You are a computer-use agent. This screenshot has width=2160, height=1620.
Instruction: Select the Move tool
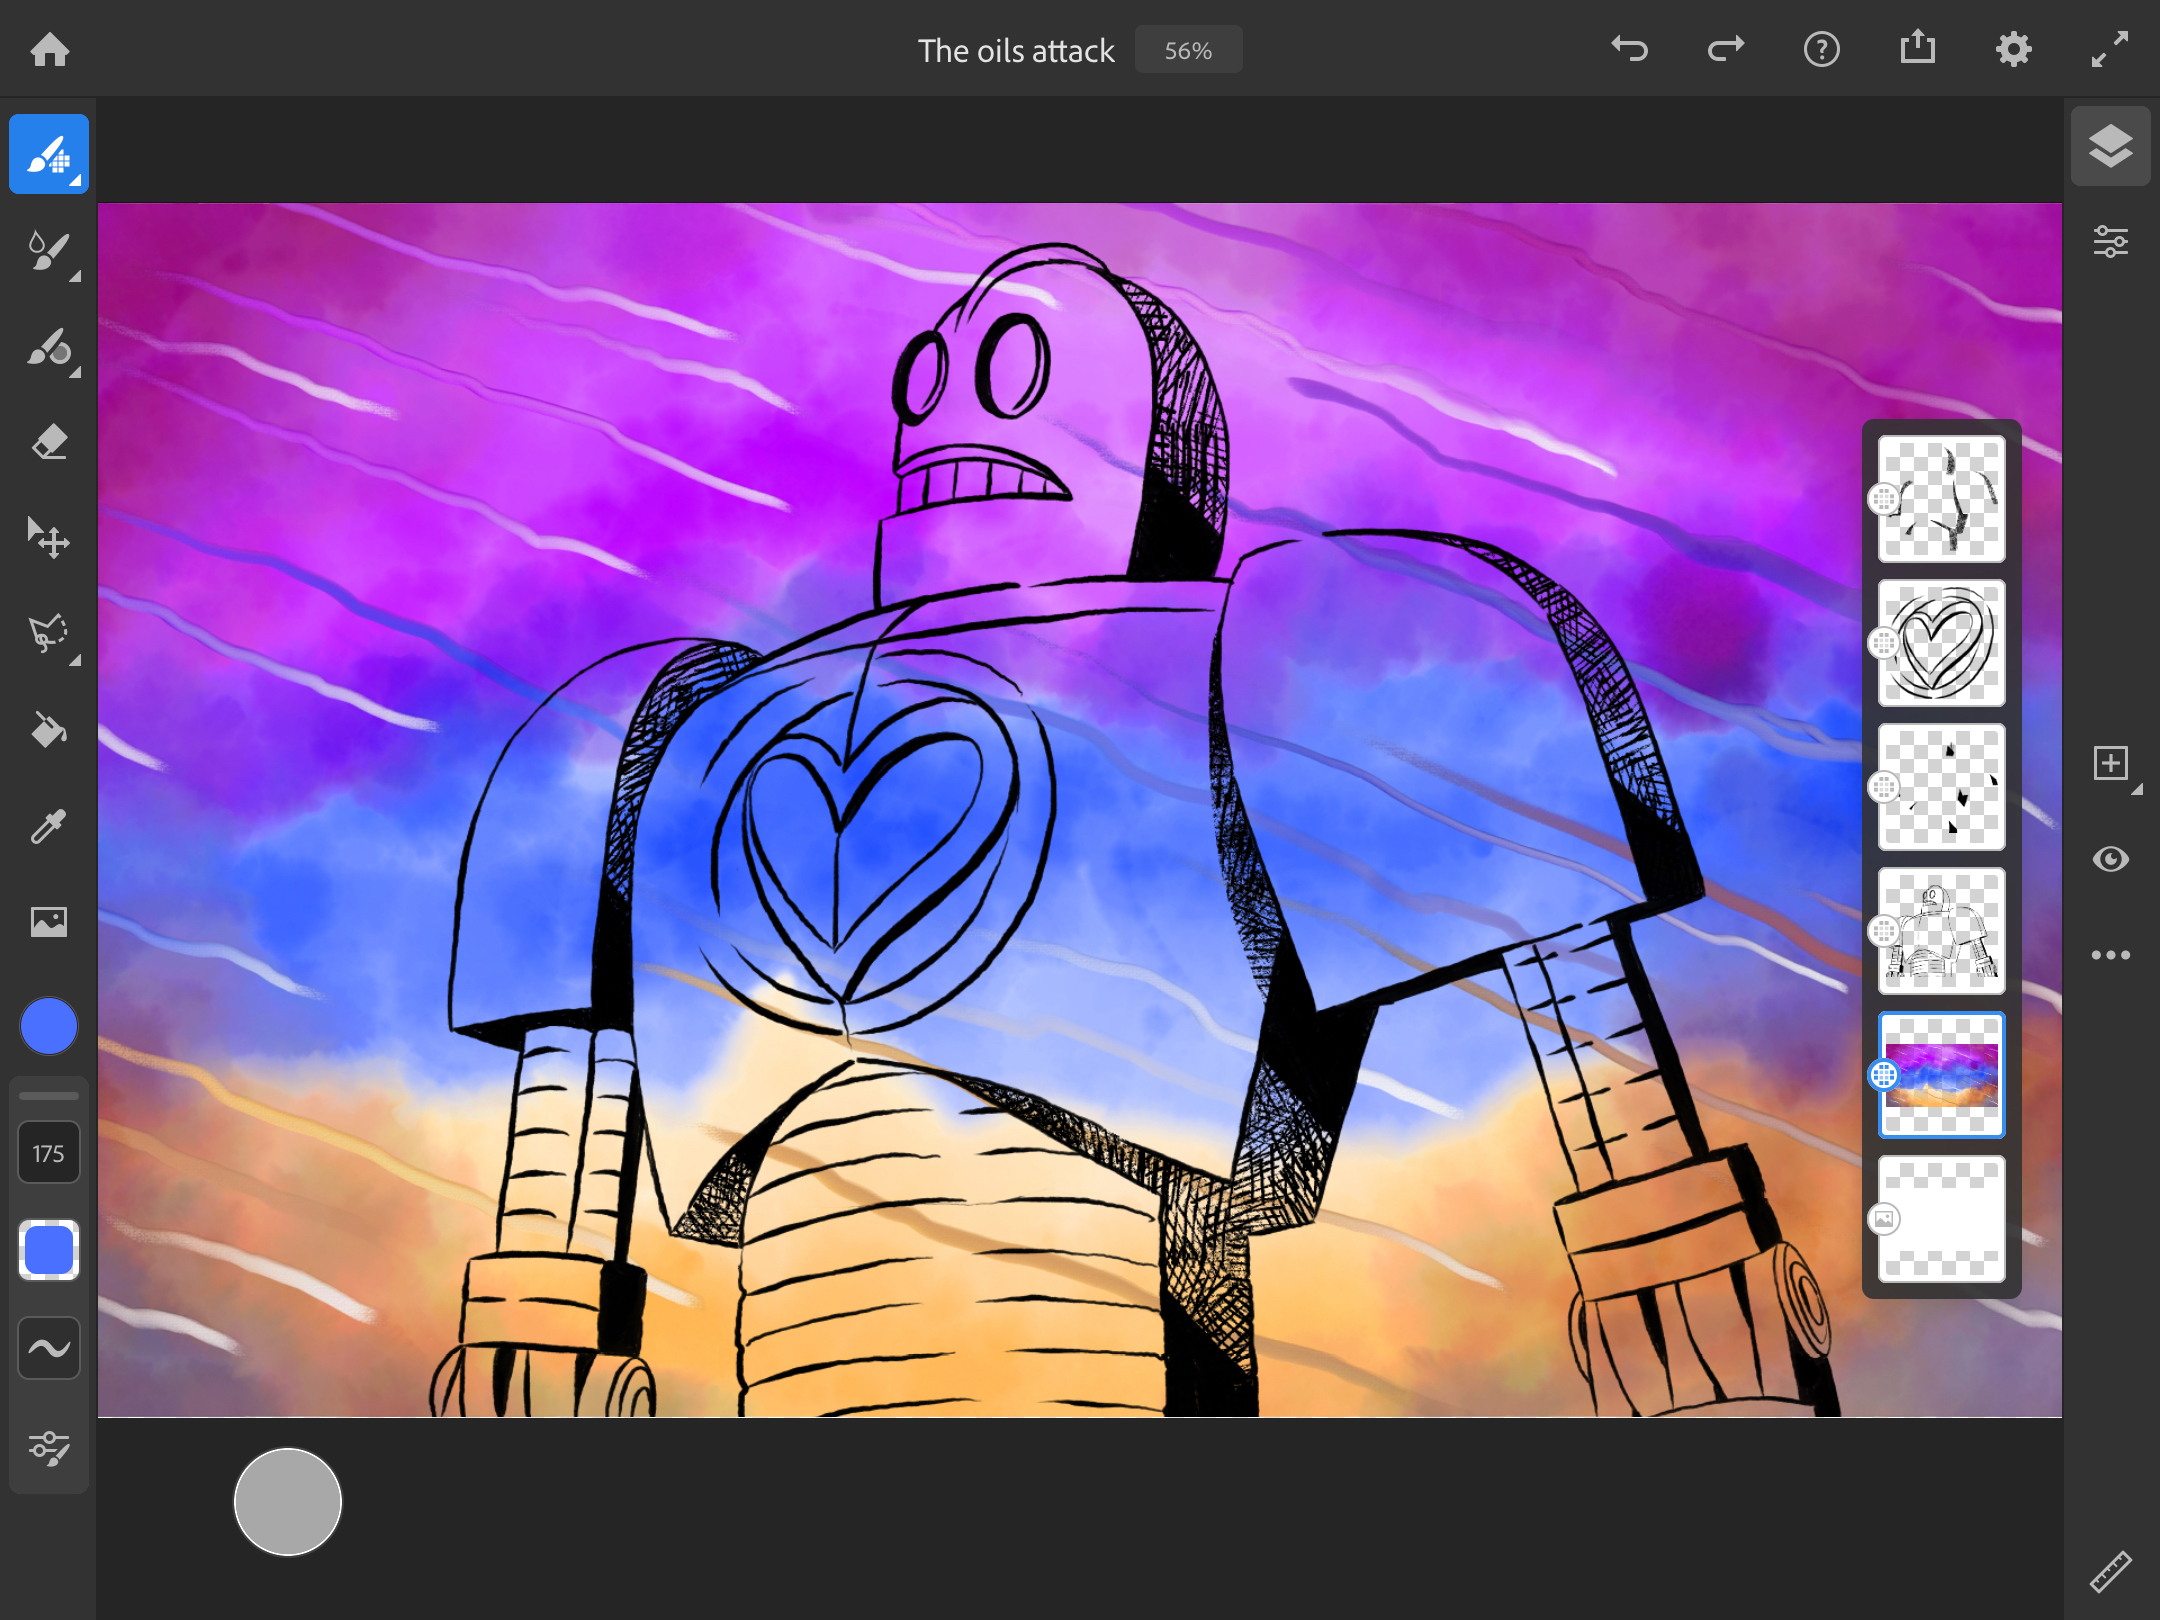click(x=48, y=537)
